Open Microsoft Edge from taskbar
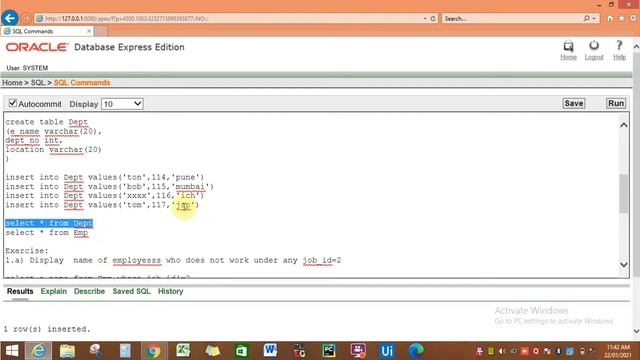This screenshot has width=640, height=360. pos(416,351)
